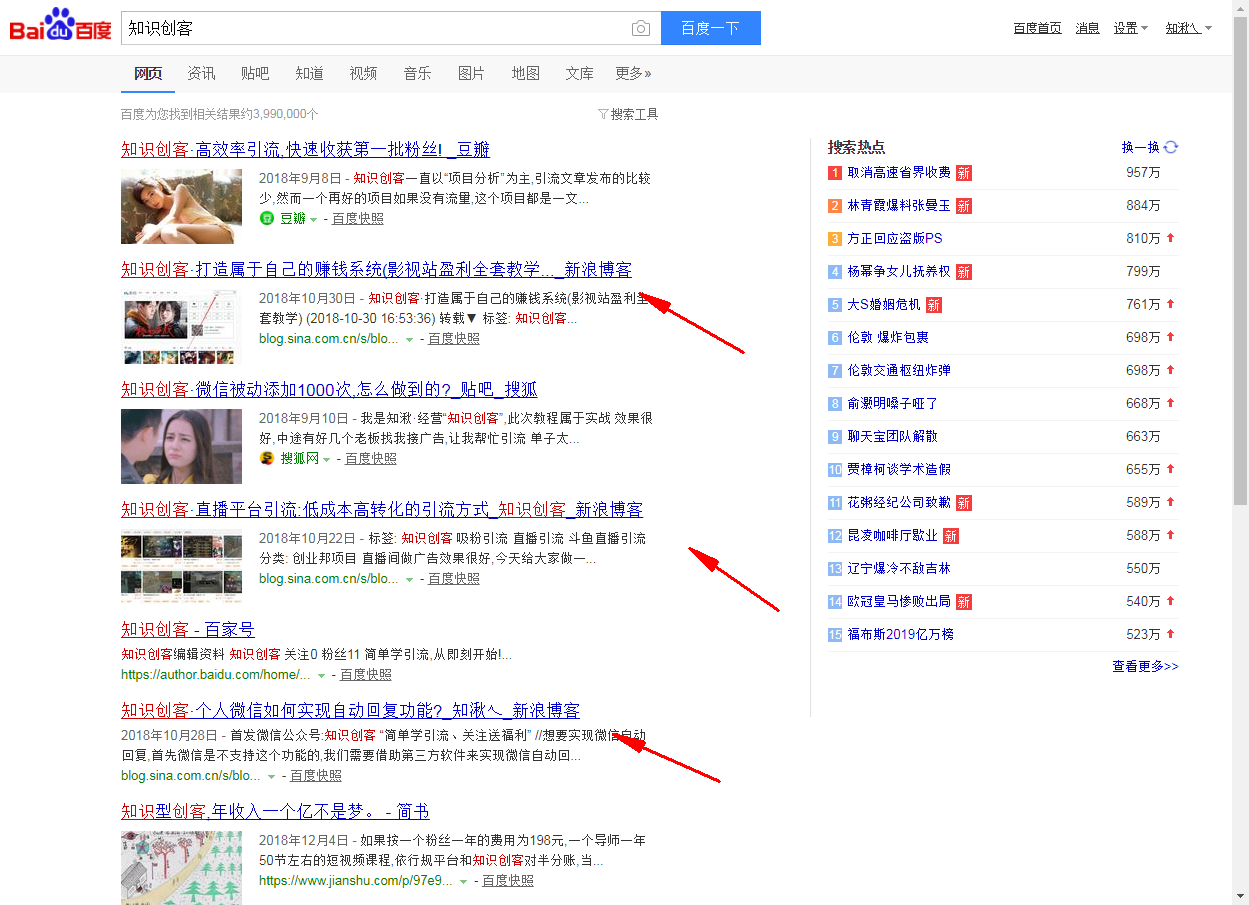Click rank 3 badge for 方正回应盗版PS
Image resolution: width=1249 pixels, height=905 pixels.
835,239
